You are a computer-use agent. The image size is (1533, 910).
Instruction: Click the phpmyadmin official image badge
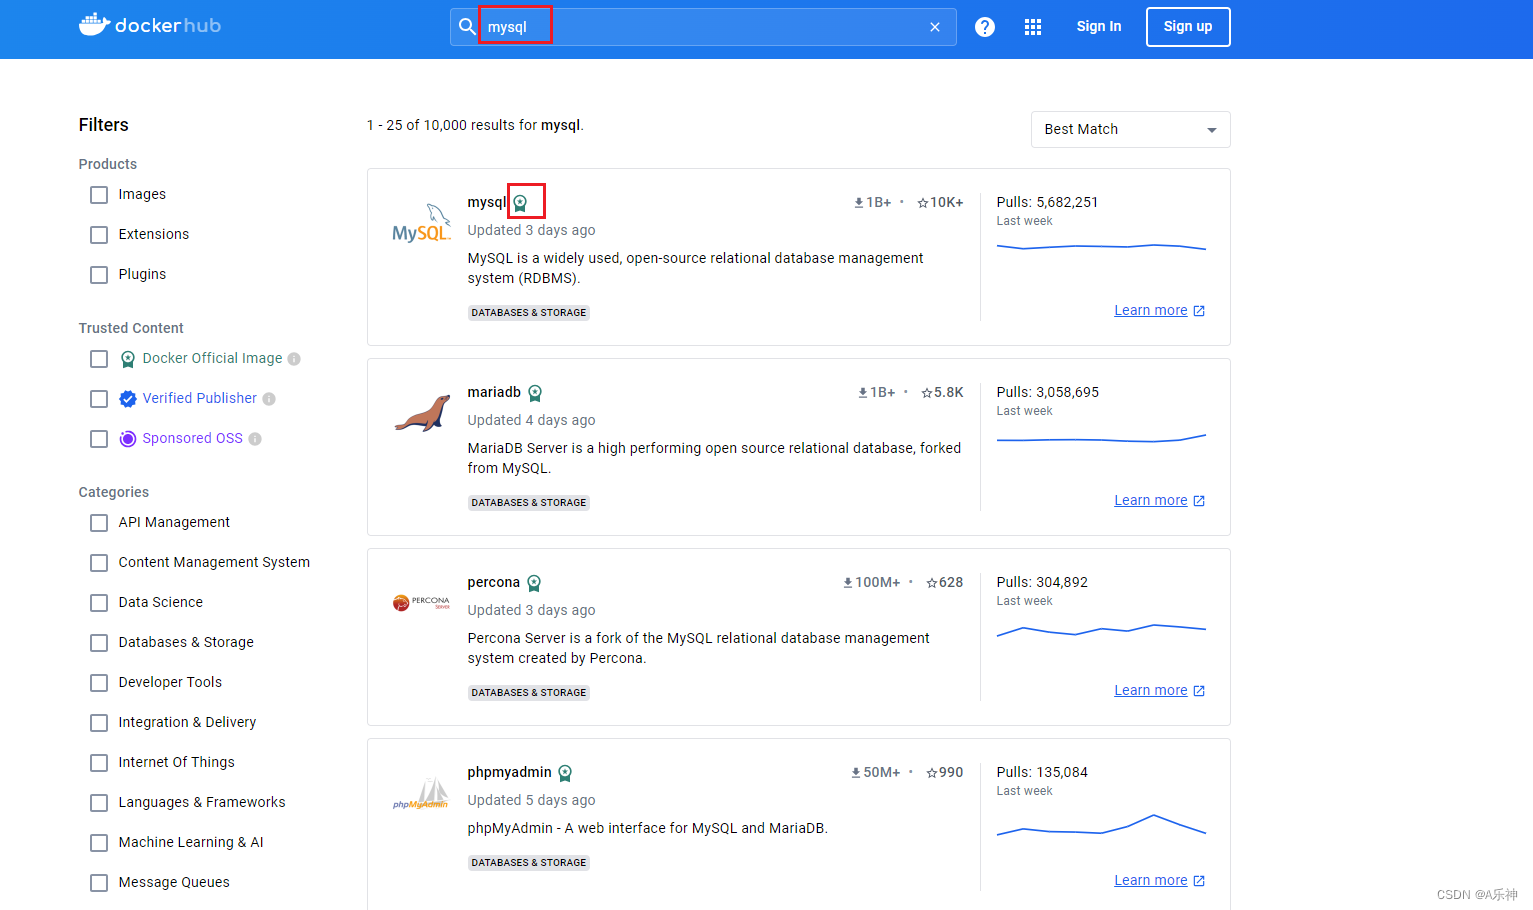point(565,773)
